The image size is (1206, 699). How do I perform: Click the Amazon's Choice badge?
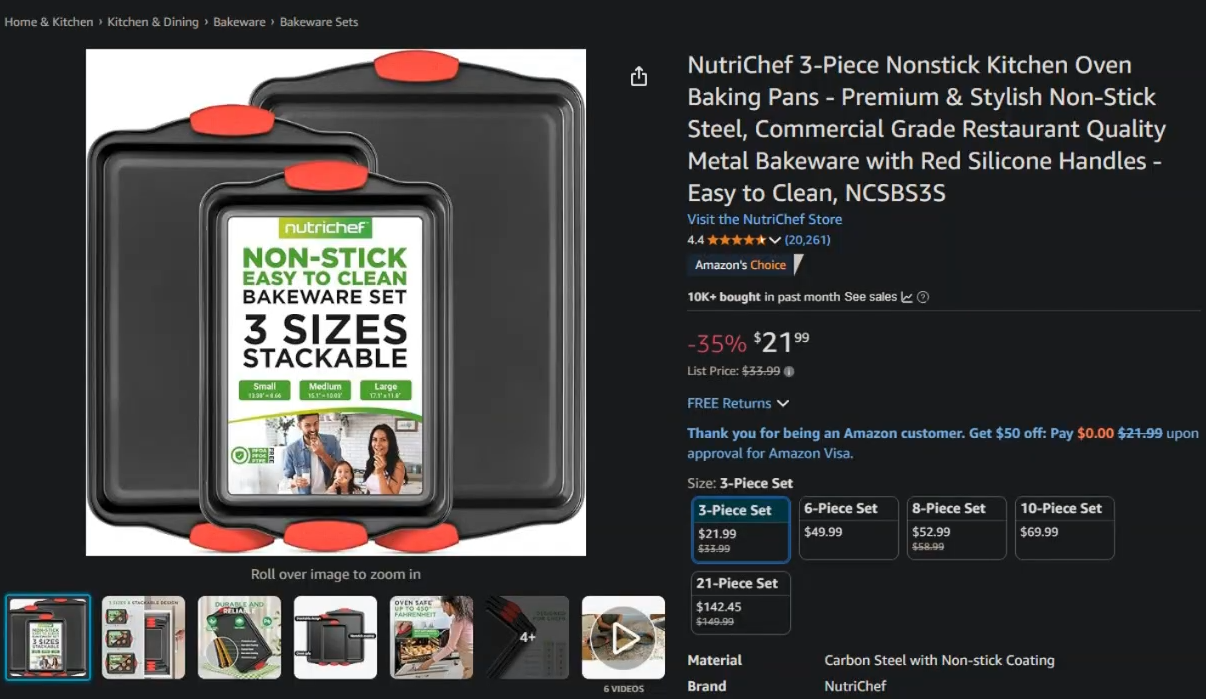tap(745, 265)
